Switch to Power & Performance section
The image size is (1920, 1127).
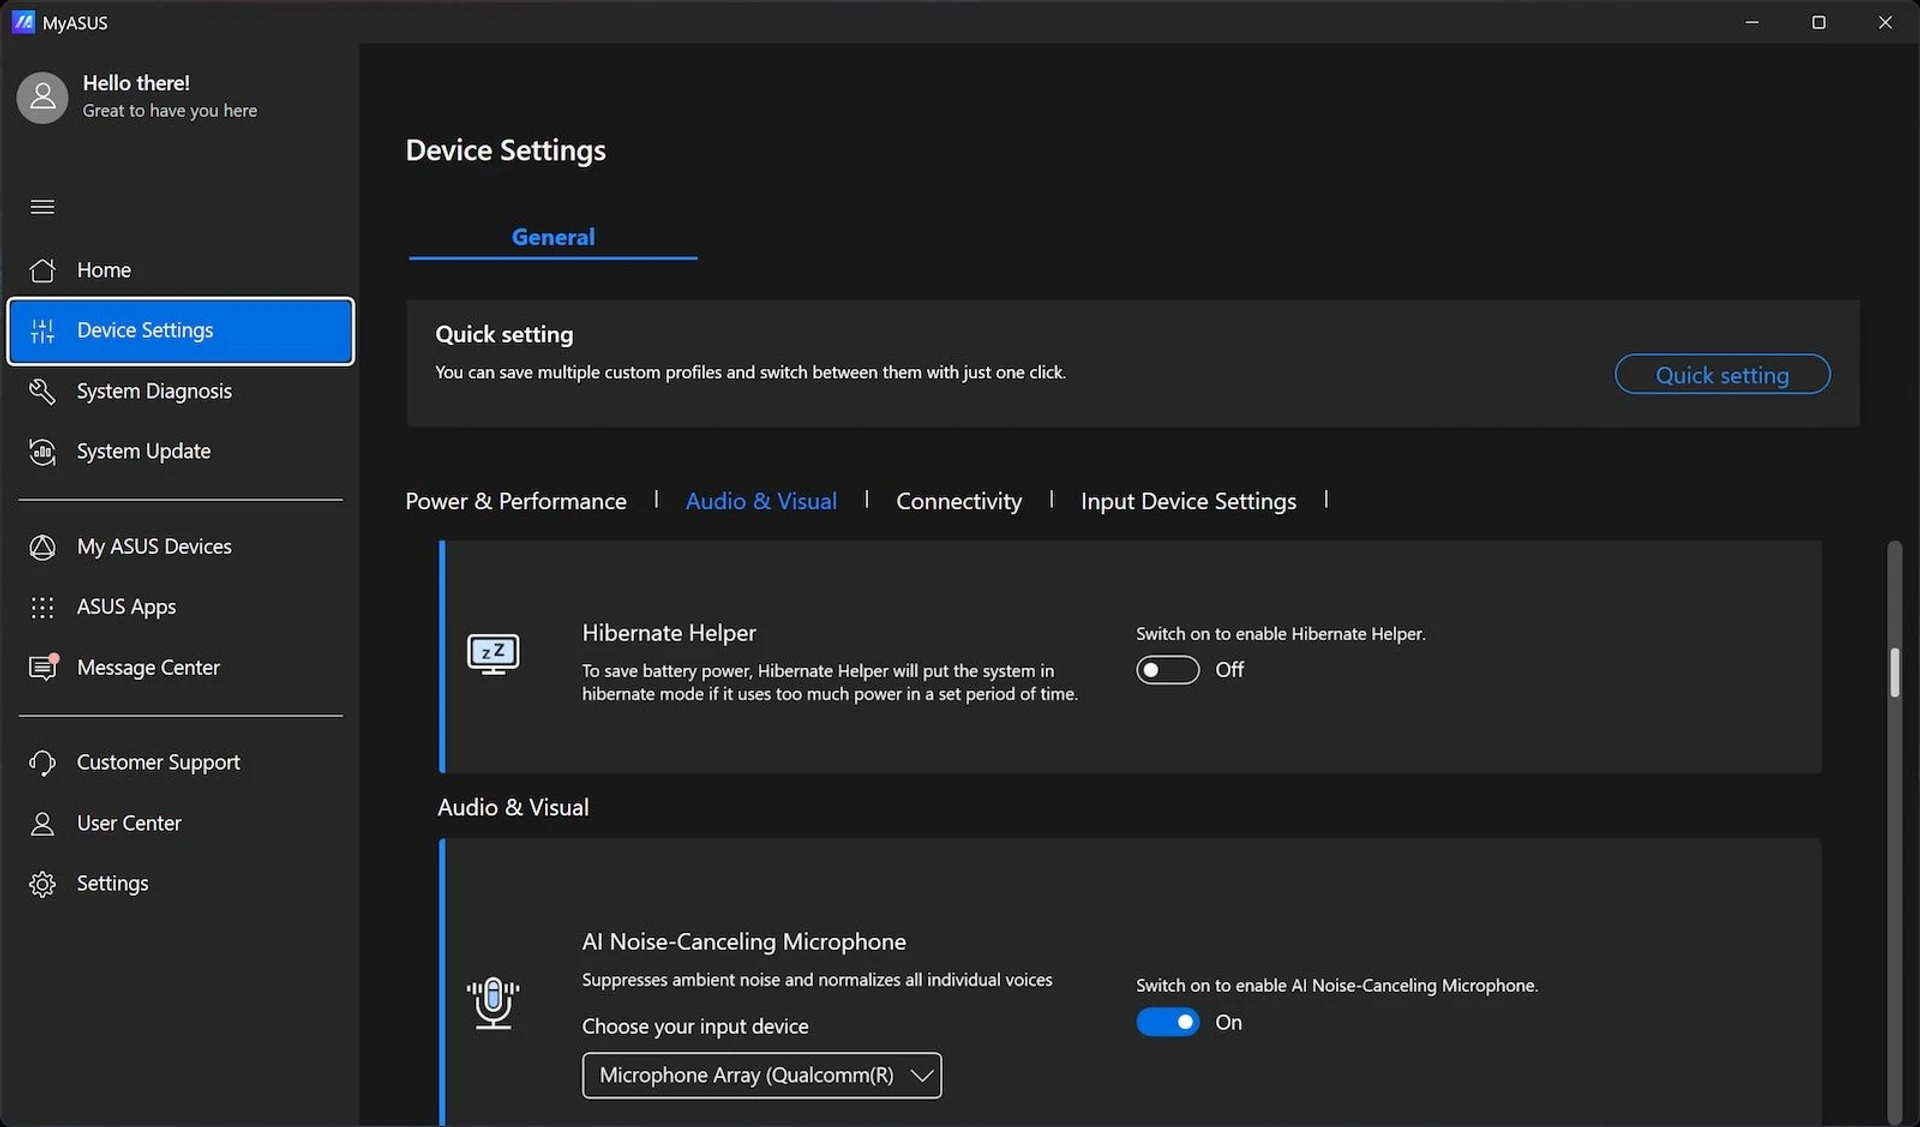(516, 501)
